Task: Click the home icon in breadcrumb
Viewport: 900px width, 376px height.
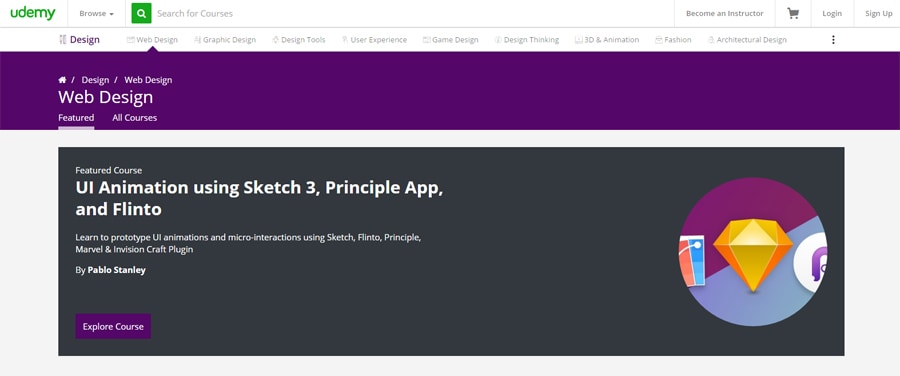Action: (x=62, y=80)
